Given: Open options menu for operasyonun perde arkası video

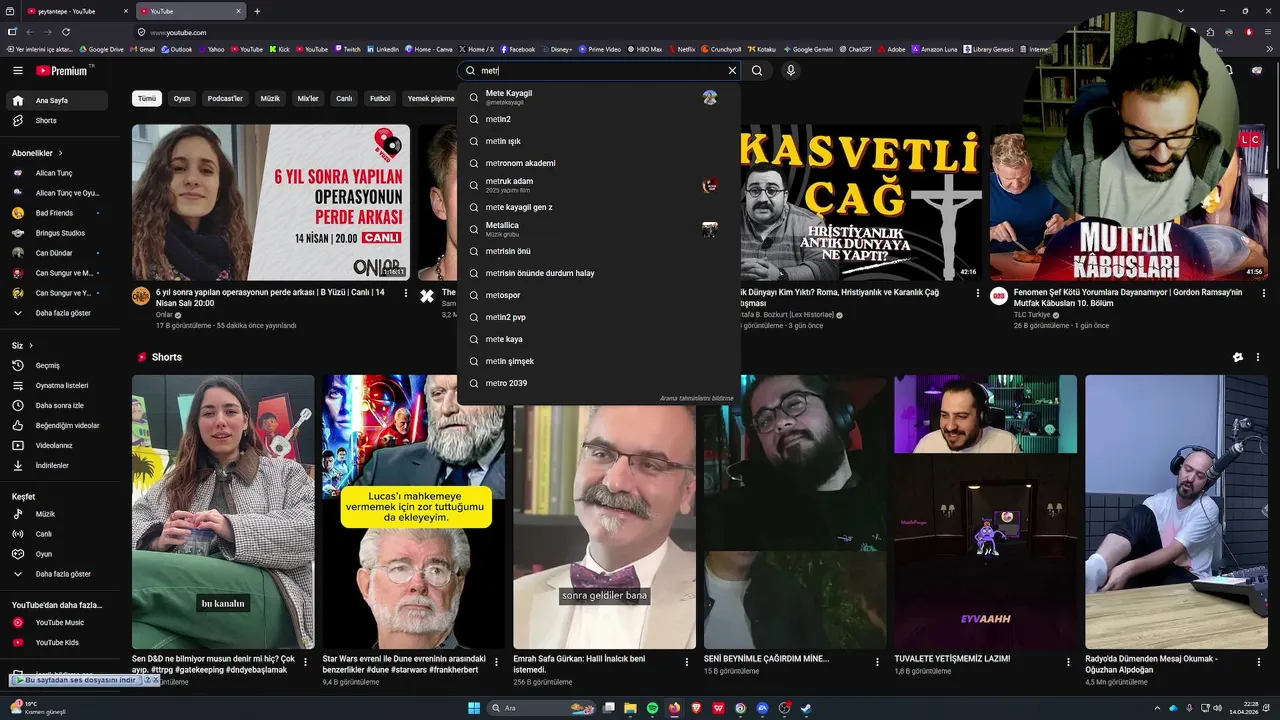Looking at the screenshot, I should click(405, 293).
